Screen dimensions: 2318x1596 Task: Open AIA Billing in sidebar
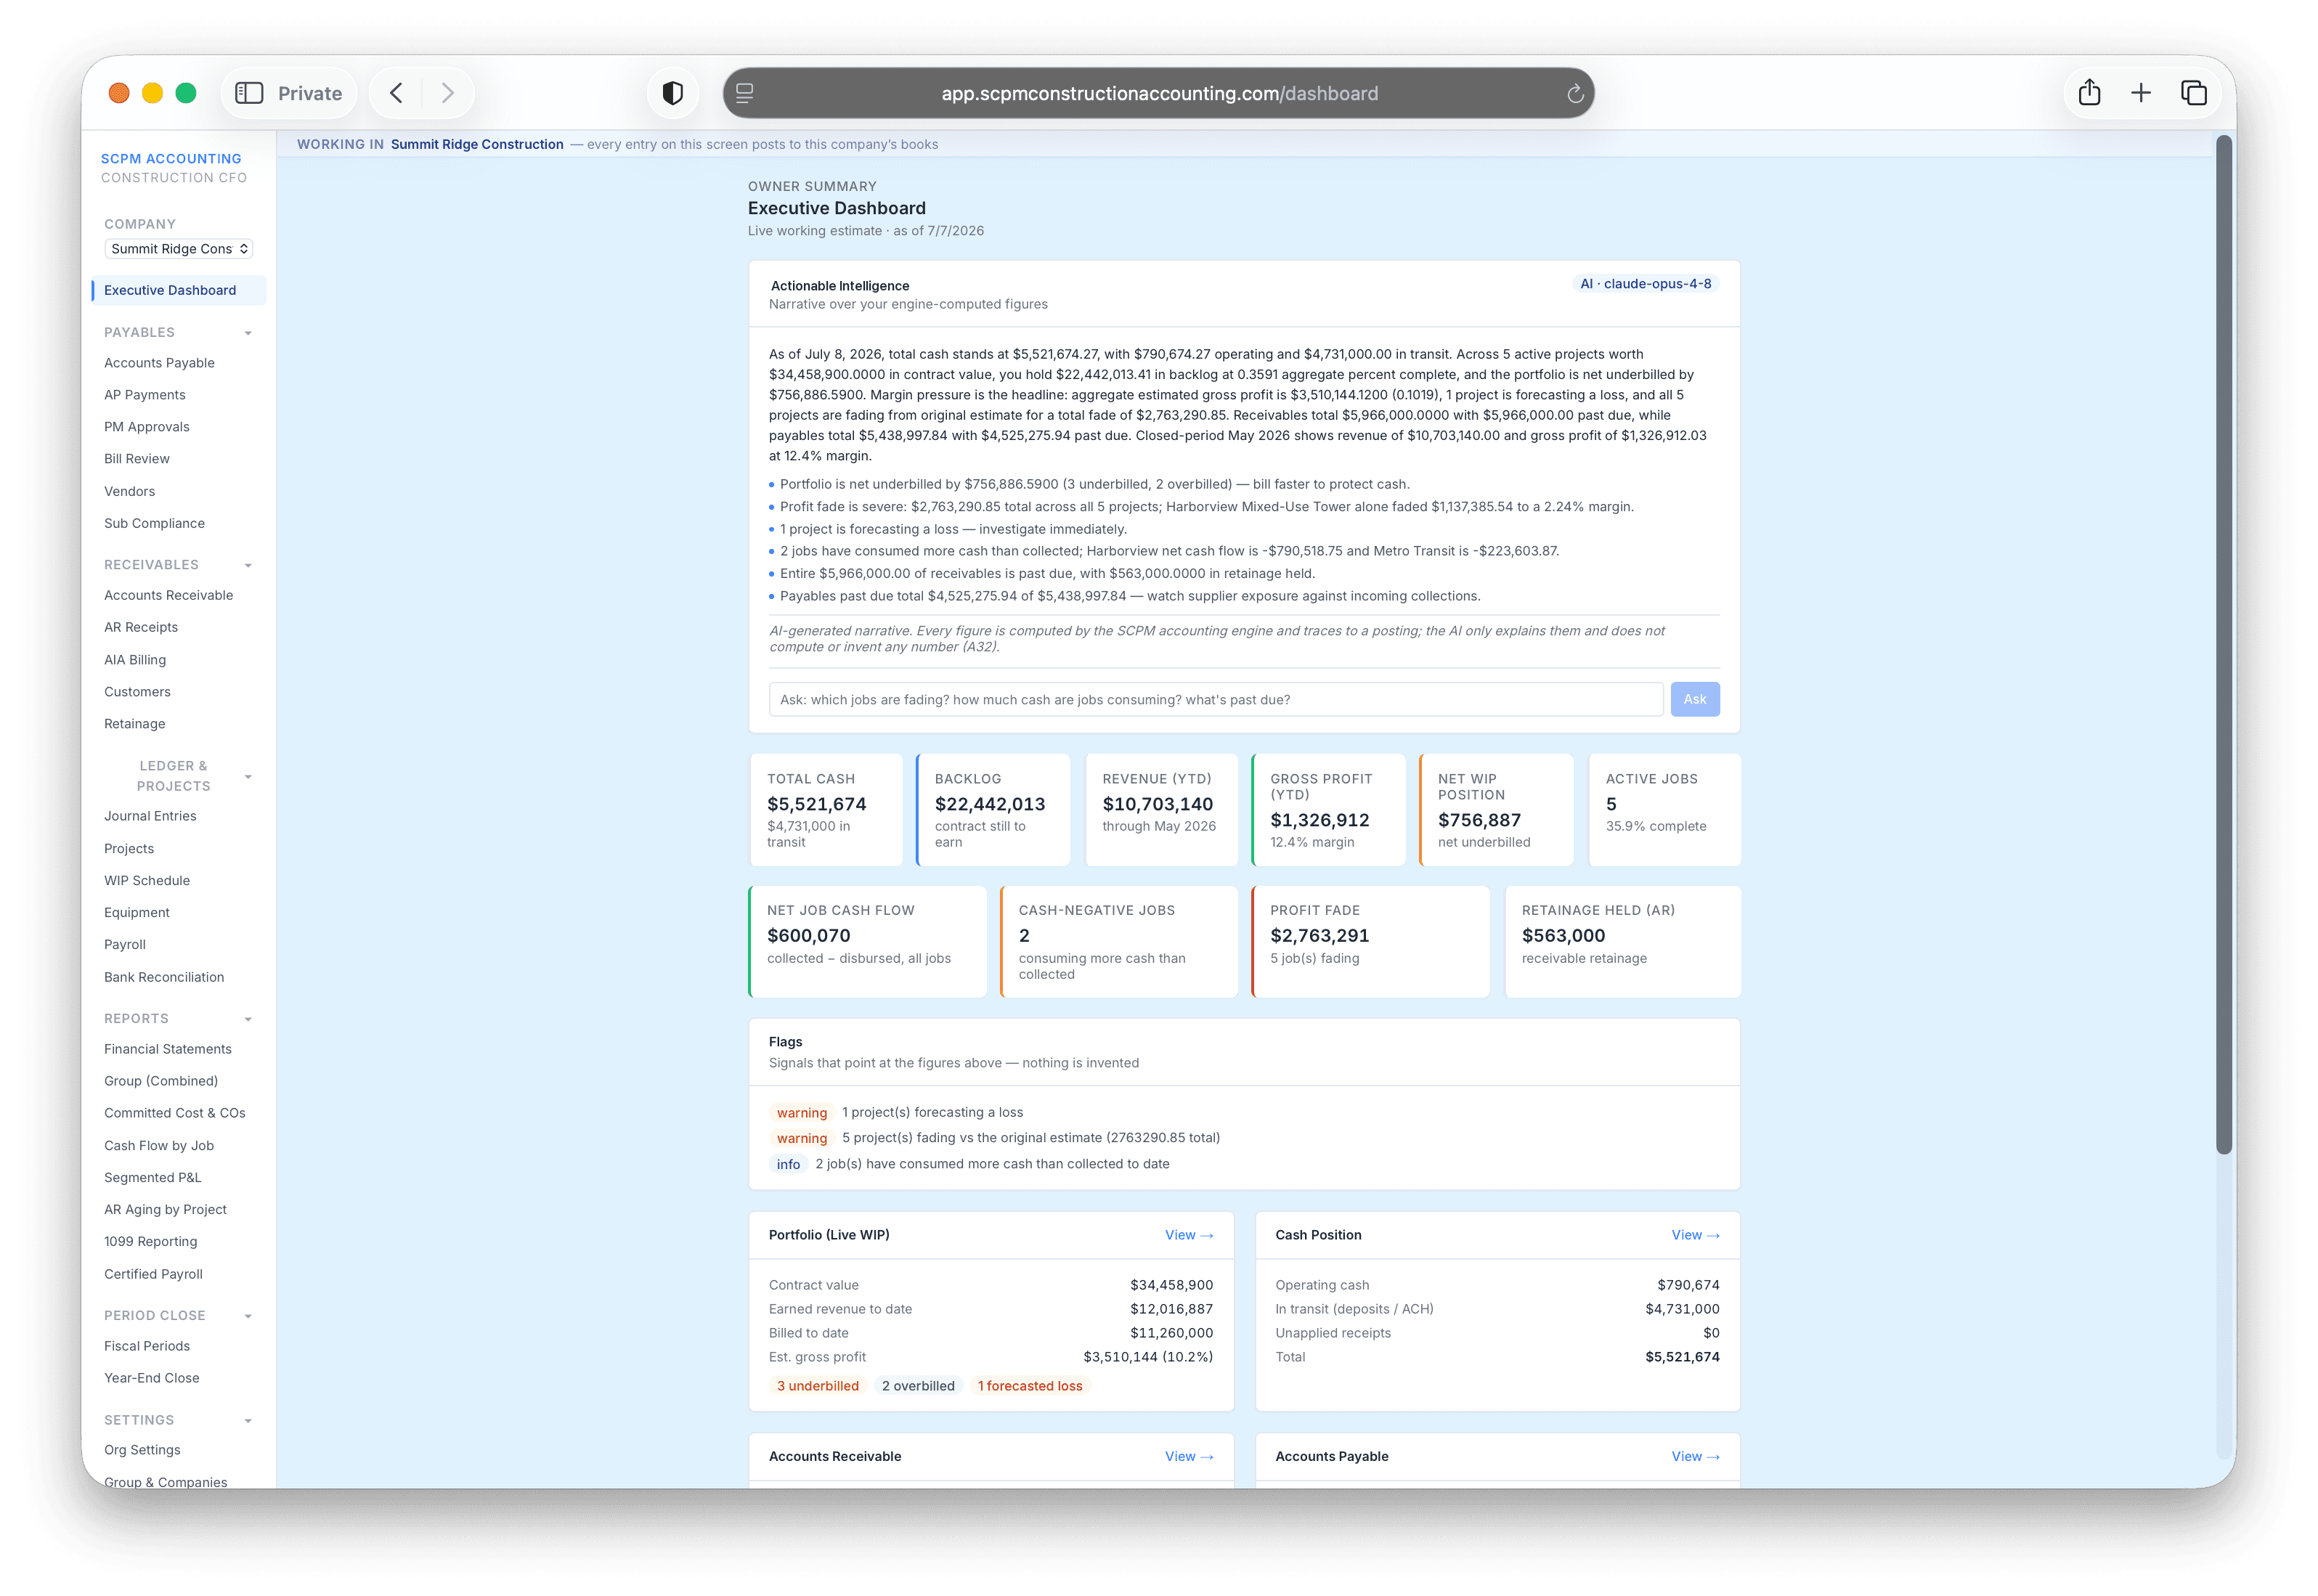pyautogui.click(x=135, y=660)
